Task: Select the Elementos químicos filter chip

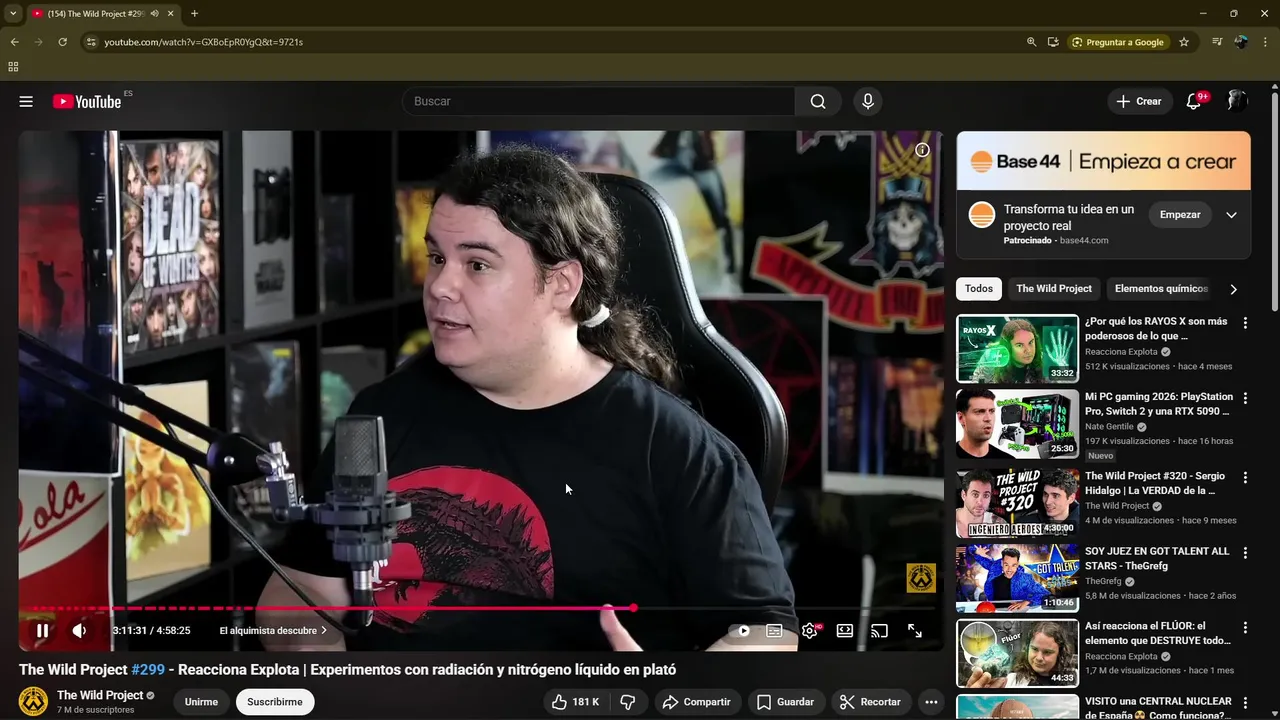Action: (1161, 289)
